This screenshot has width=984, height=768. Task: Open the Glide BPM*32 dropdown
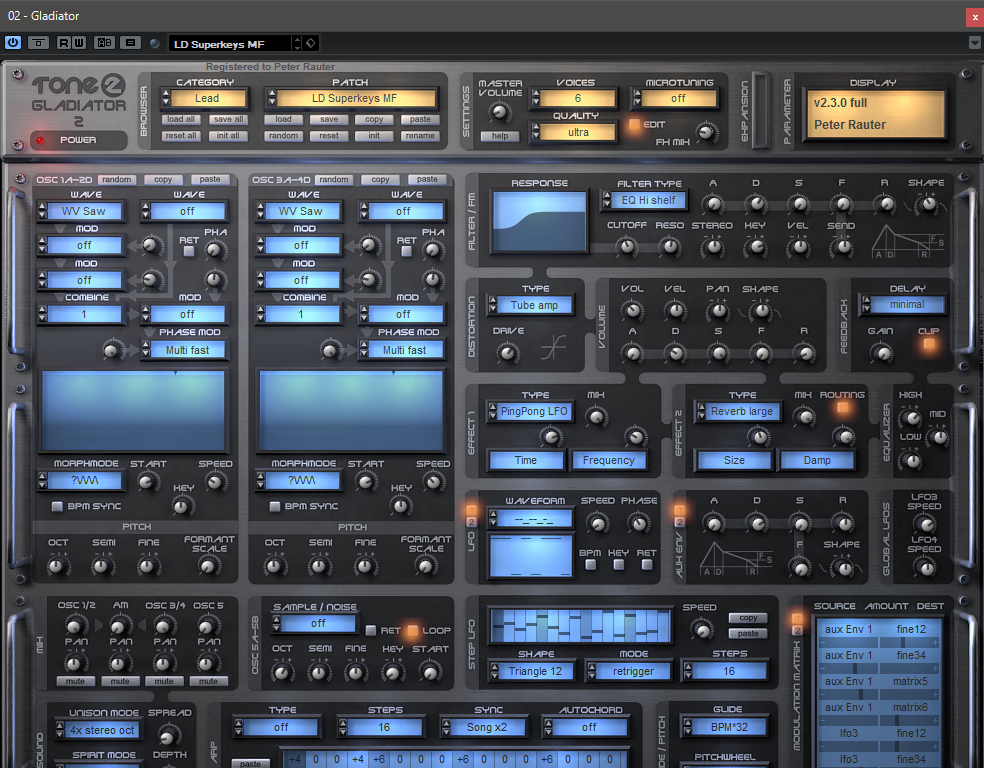[725, 727]
